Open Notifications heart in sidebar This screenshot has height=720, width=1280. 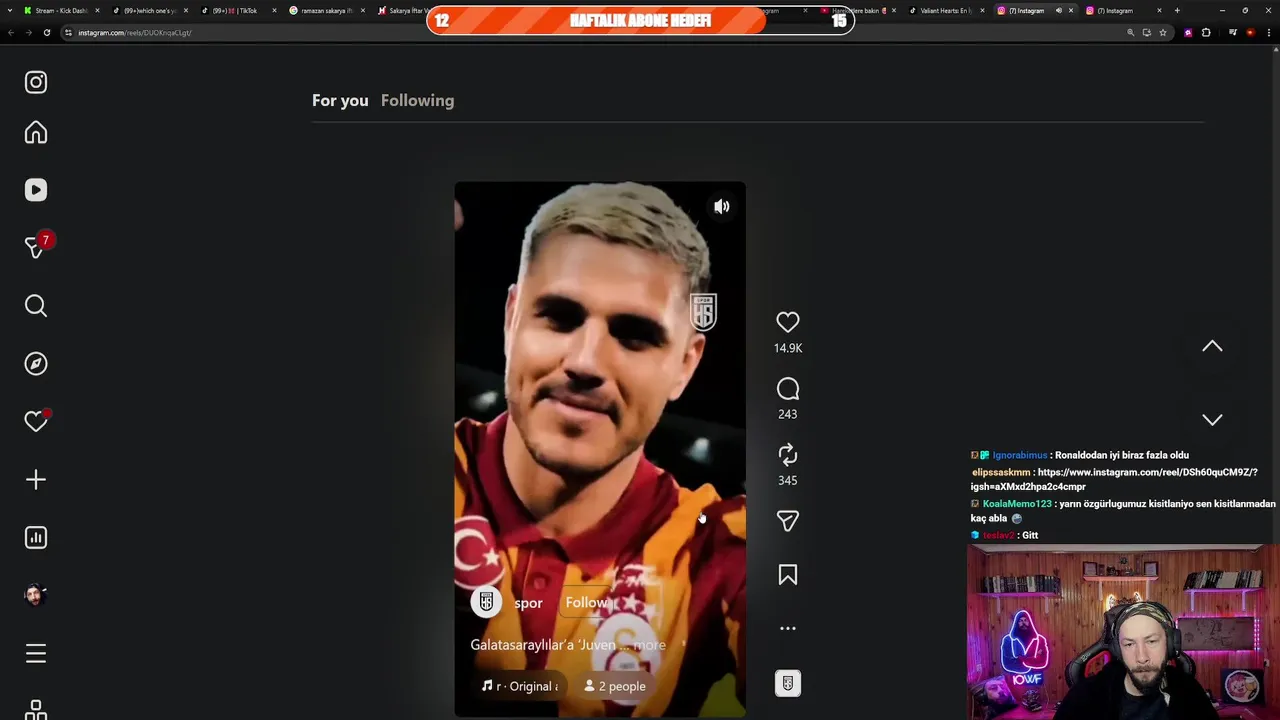36,422
